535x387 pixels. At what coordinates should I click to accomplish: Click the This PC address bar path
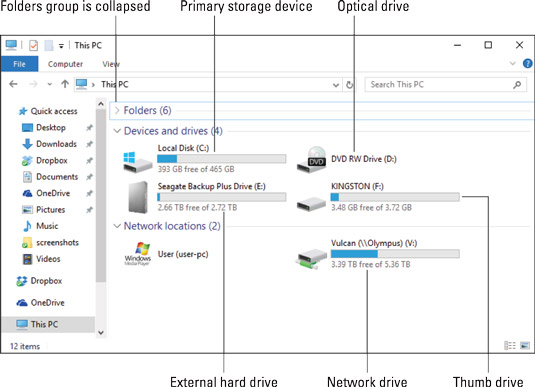[115, 85]
